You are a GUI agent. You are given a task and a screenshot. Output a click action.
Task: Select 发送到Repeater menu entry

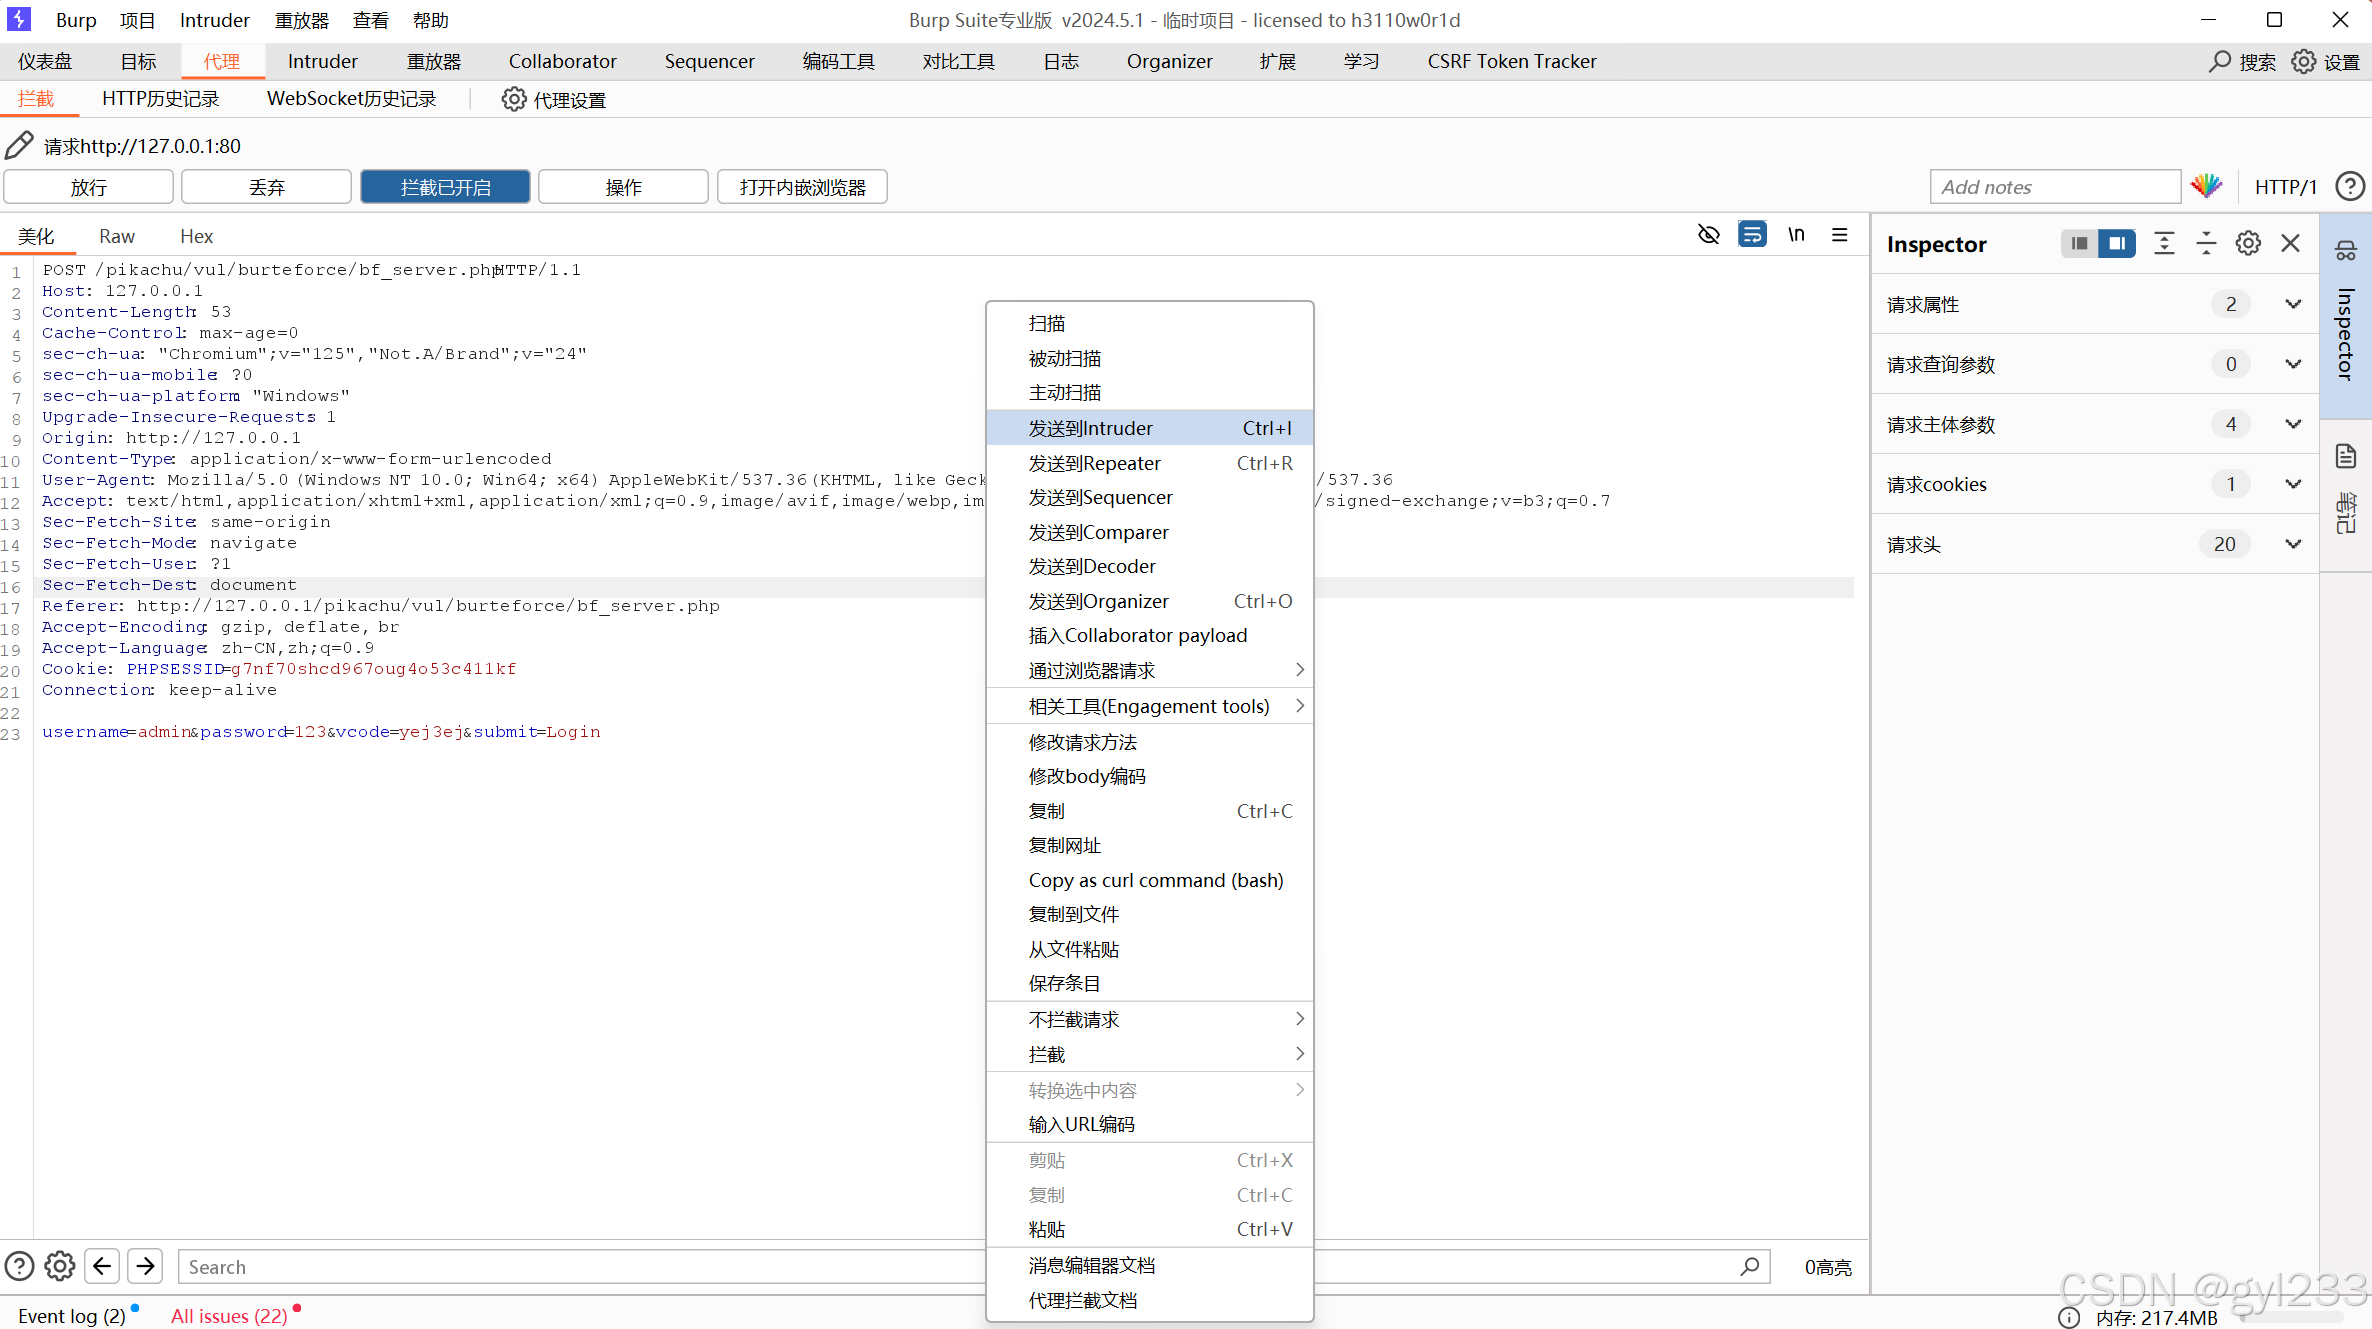pyautogui.click(x=1150, y=463)
